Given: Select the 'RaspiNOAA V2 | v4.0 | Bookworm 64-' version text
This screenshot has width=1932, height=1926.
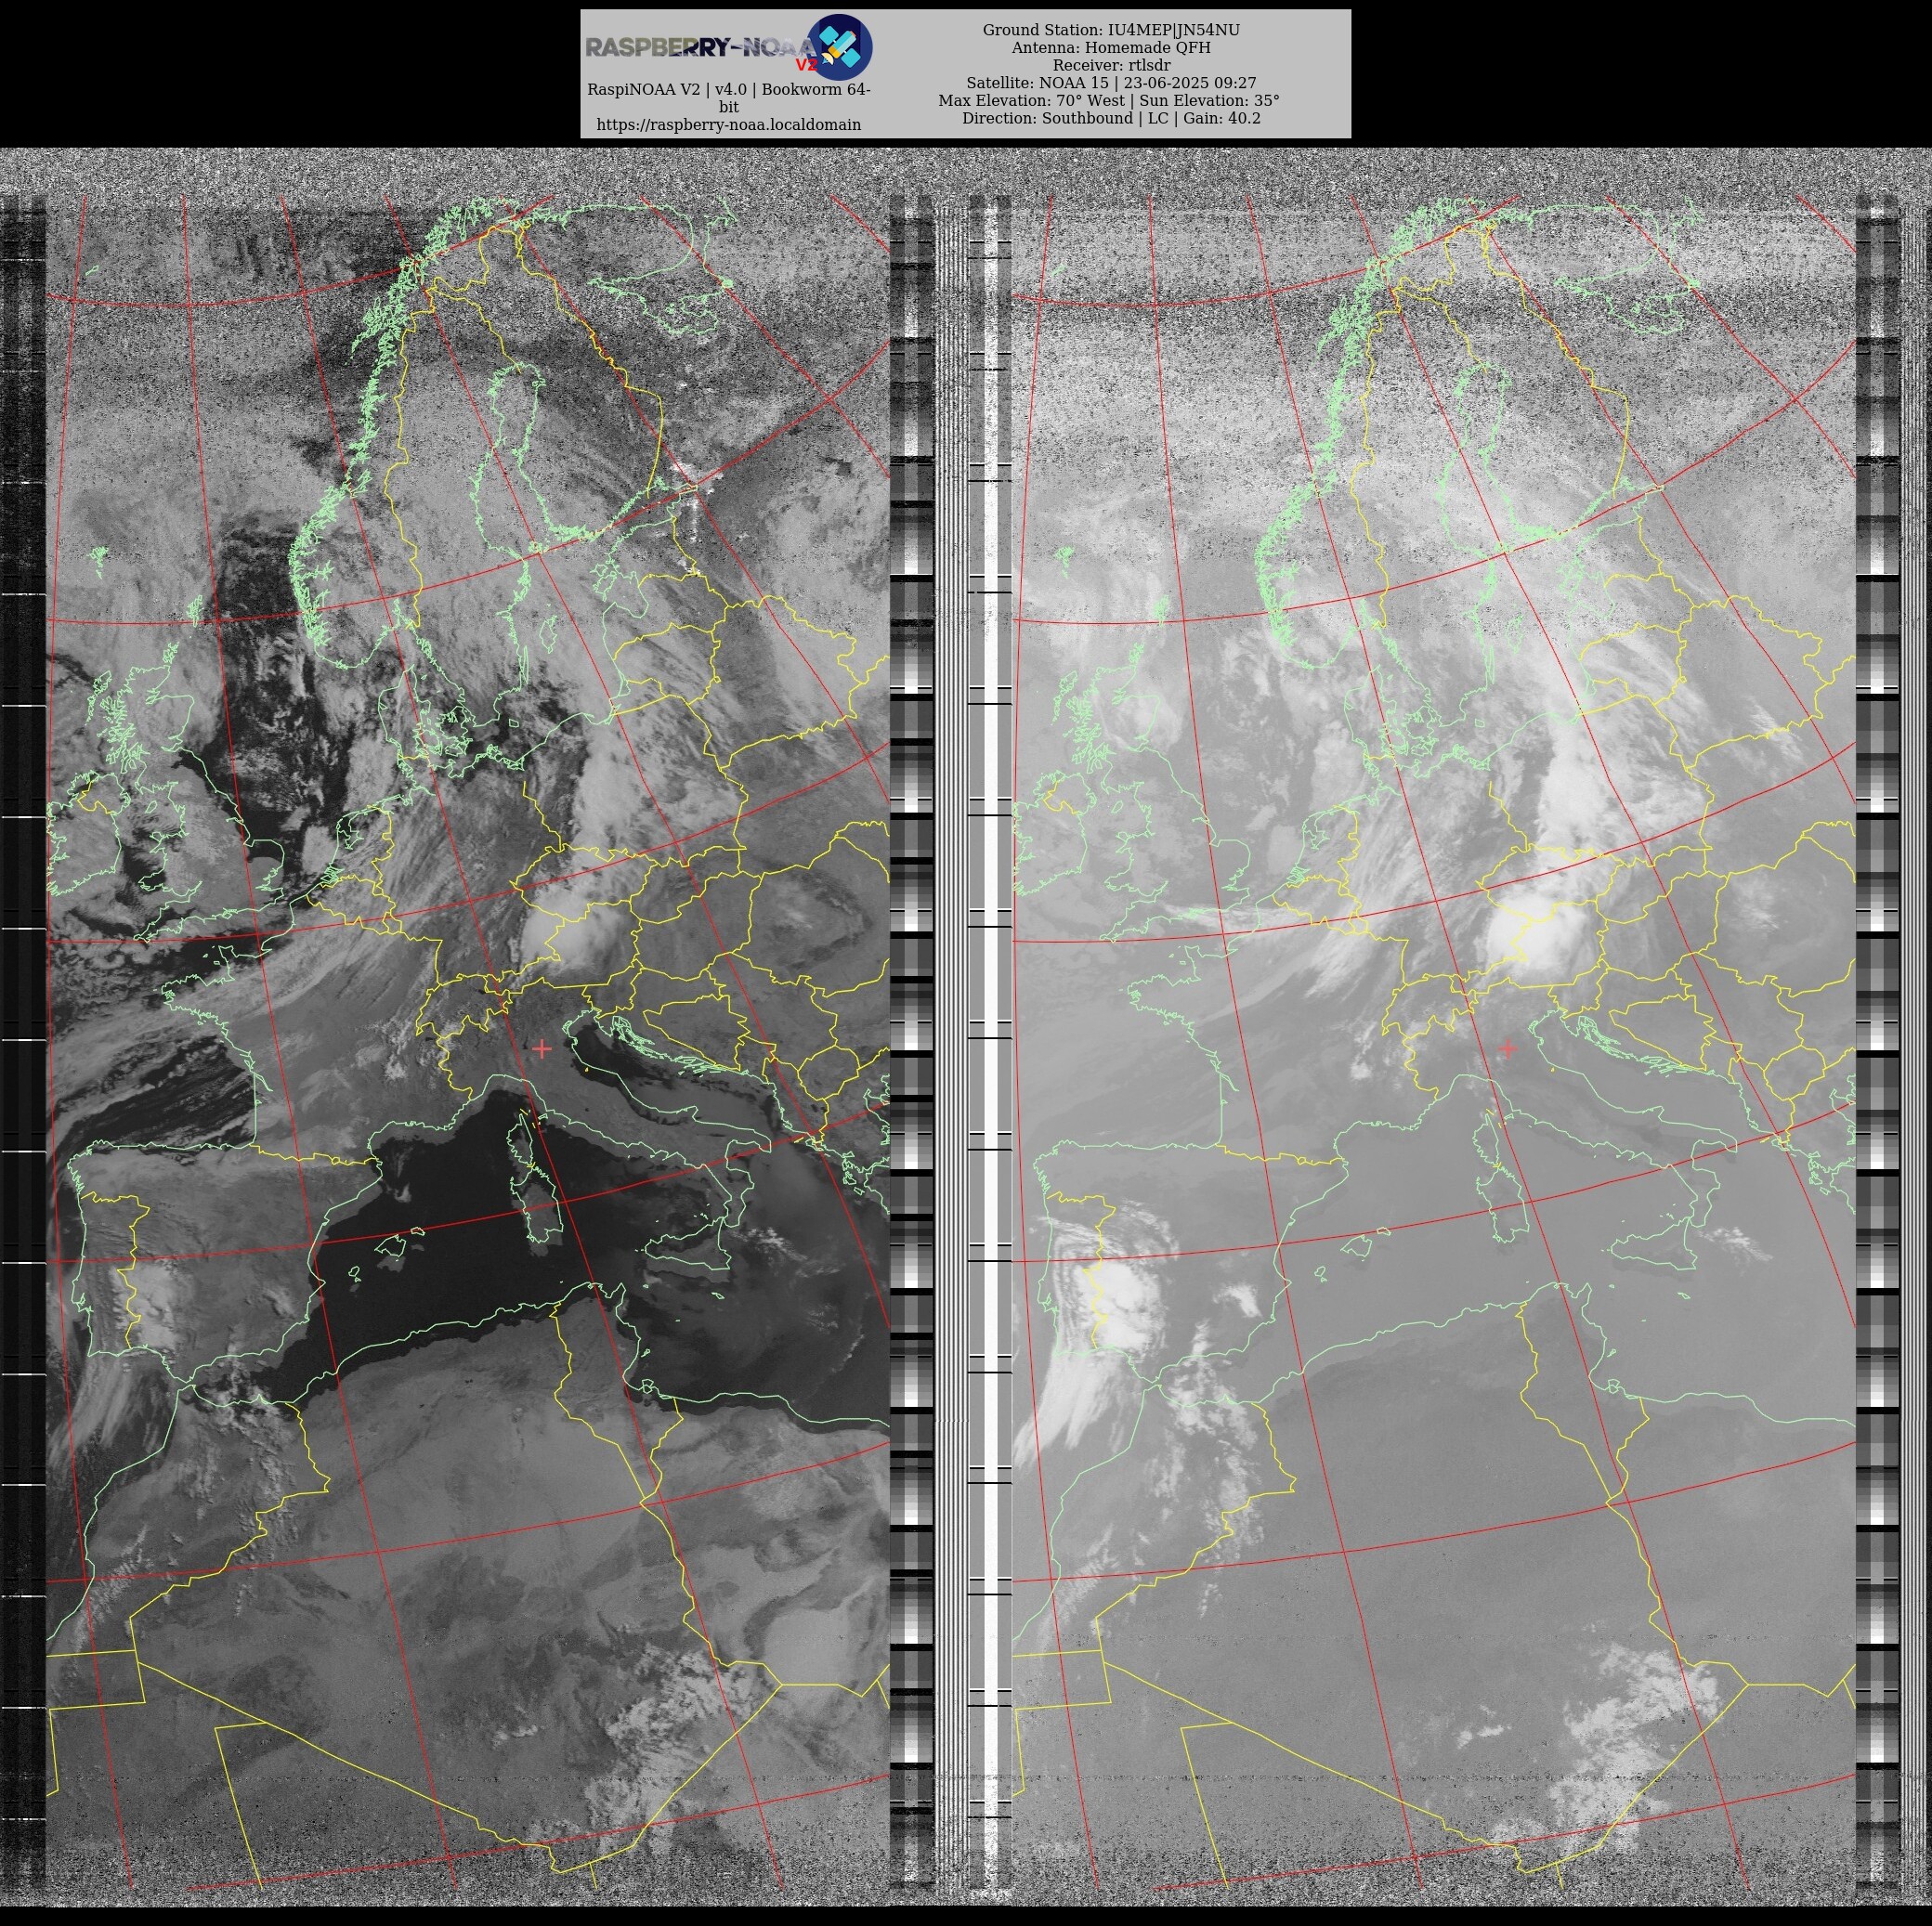Looking at the screenshot, I should pyautogui.click(x=728, y=90).
